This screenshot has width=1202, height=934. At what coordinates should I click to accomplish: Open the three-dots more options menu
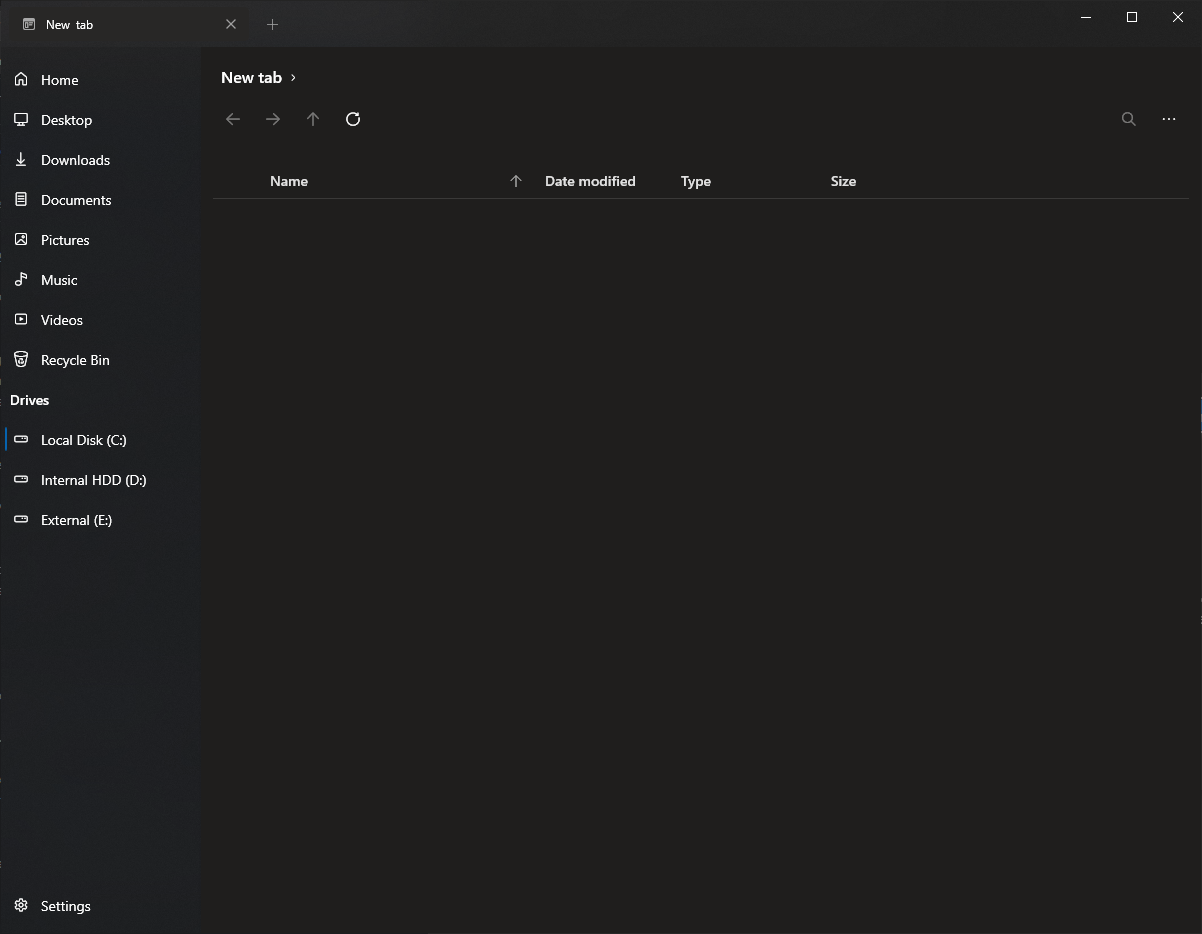[1169, 119]
